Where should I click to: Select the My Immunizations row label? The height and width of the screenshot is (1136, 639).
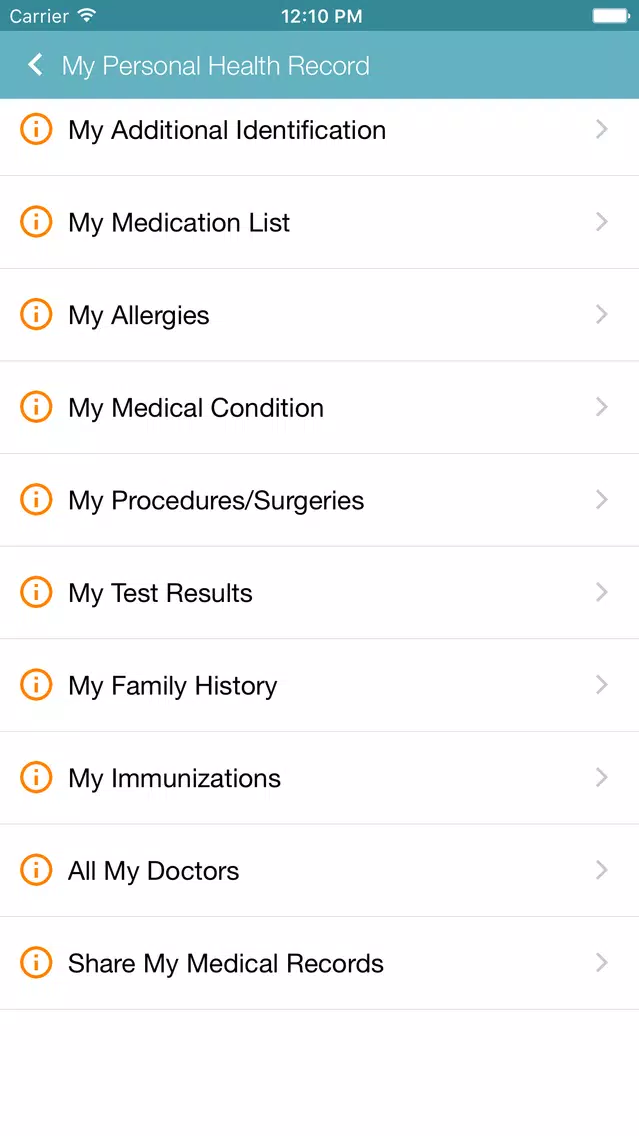tap(174, 779)
